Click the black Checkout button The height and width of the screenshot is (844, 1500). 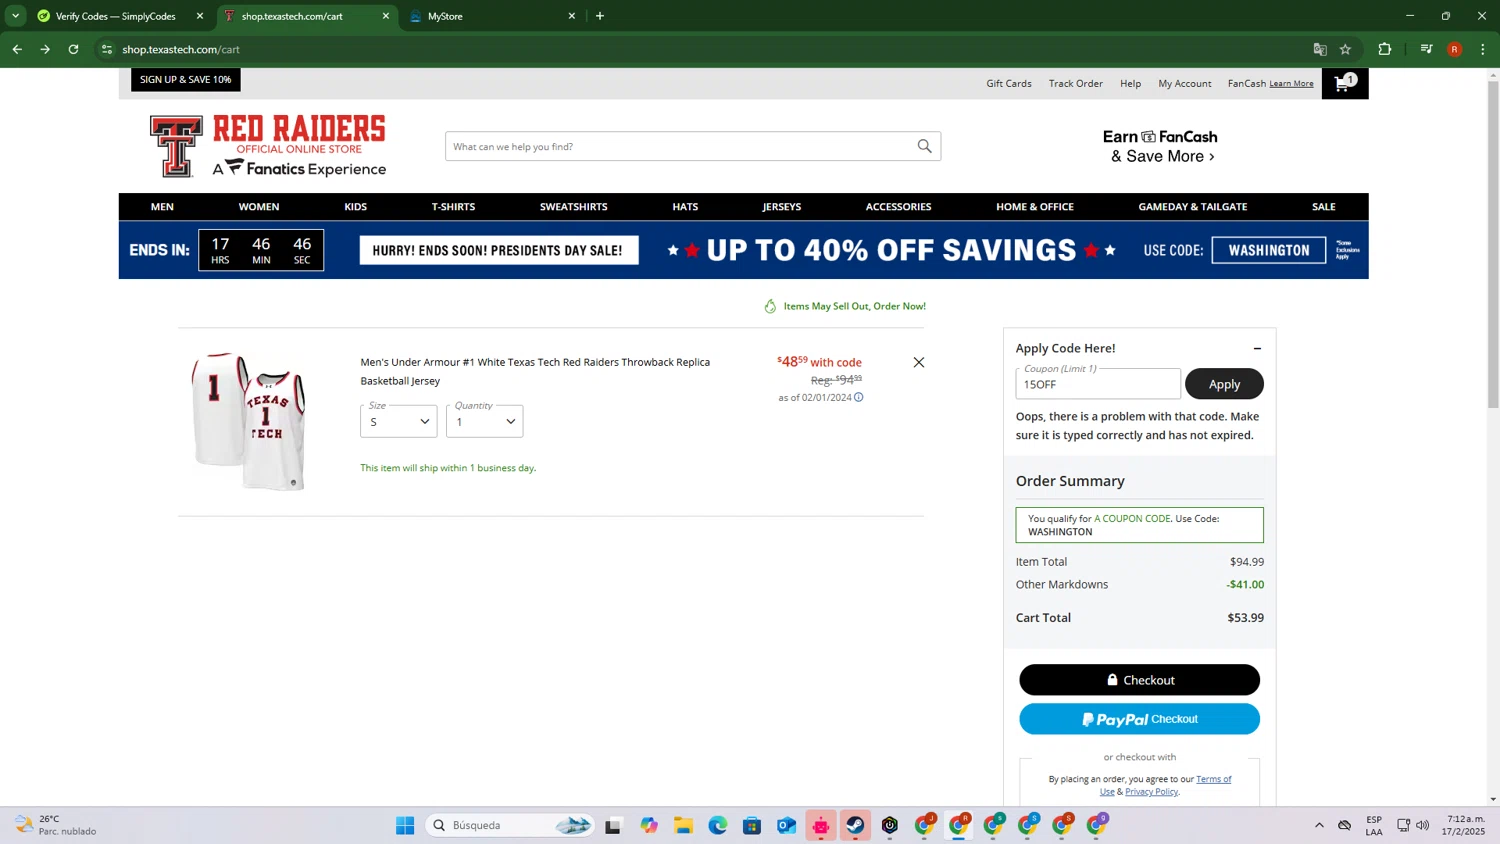[1139, 680]
